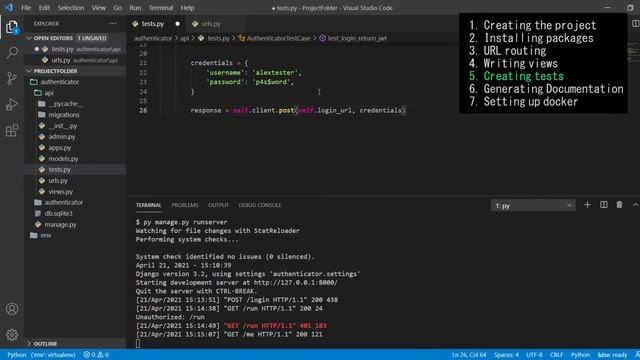The width and height of the screenshot is (640, 360).
Task: Open the Extensions view
Action: (x=12, y=131)
